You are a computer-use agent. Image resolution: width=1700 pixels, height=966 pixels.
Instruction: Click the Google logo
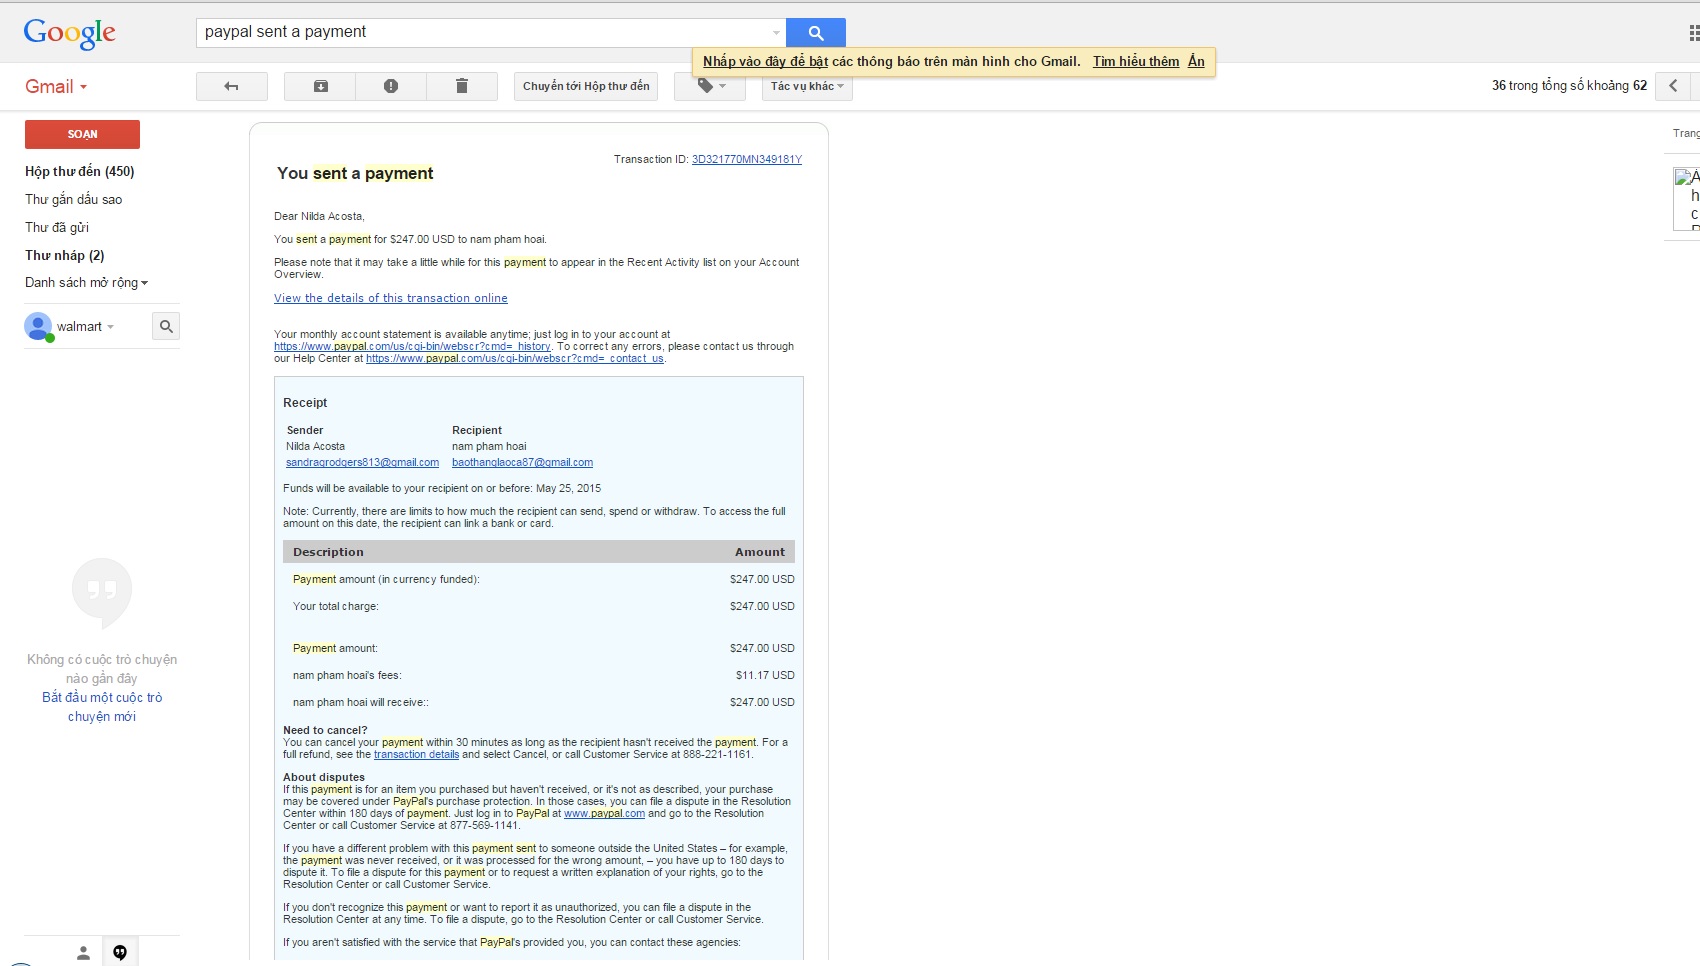pos(70,33)
